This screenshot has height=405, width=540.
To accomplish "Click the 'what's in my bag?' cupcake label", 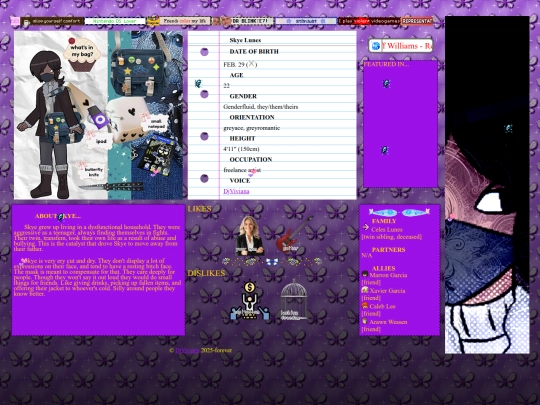I will tap(82, 55).
